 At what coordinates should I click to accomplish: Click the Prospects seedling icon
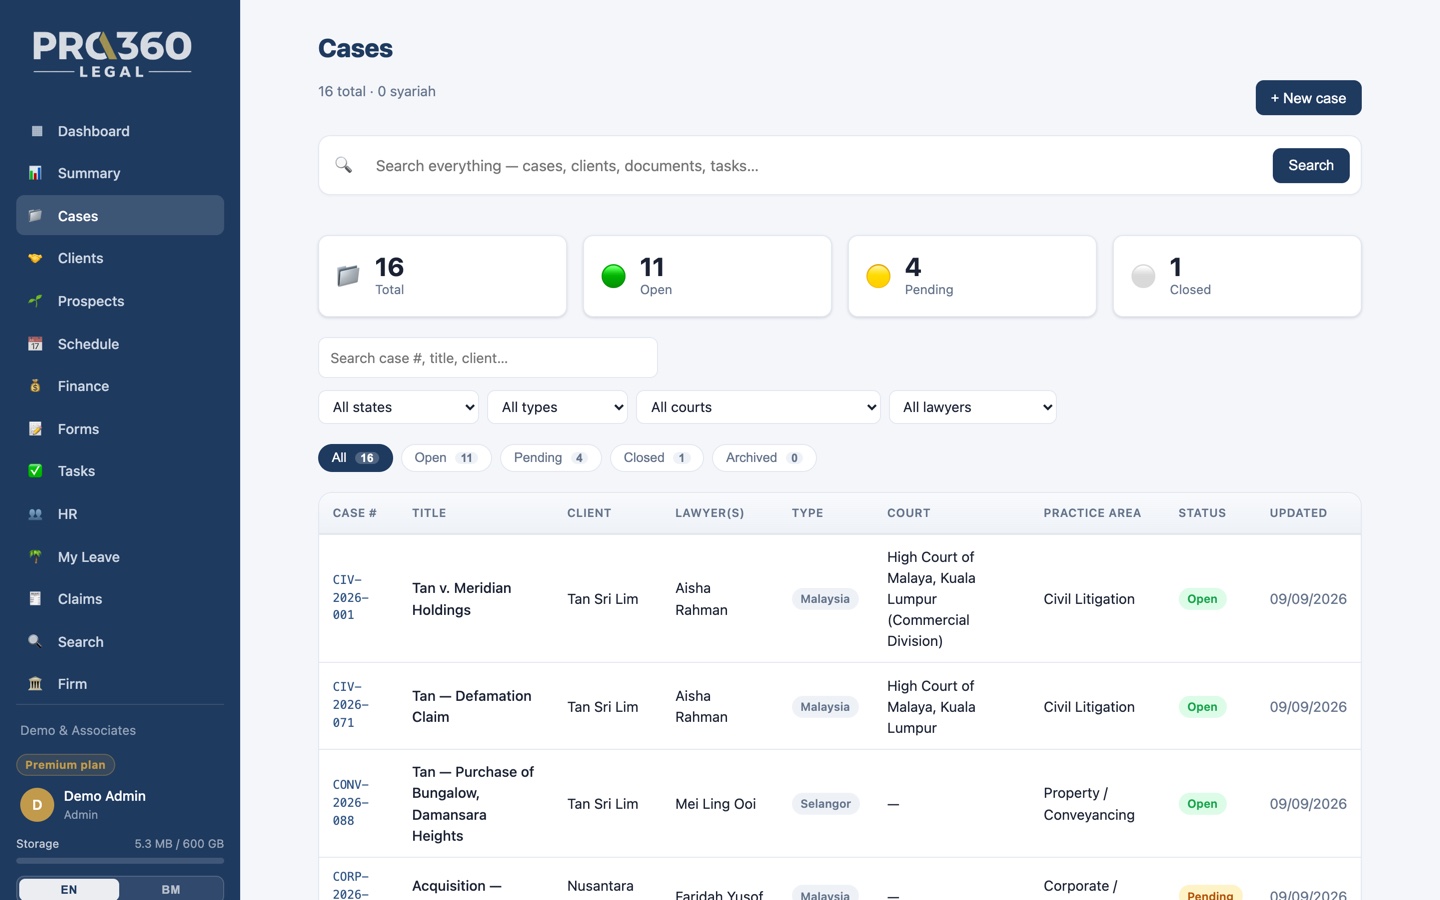(x=36, y=301)
